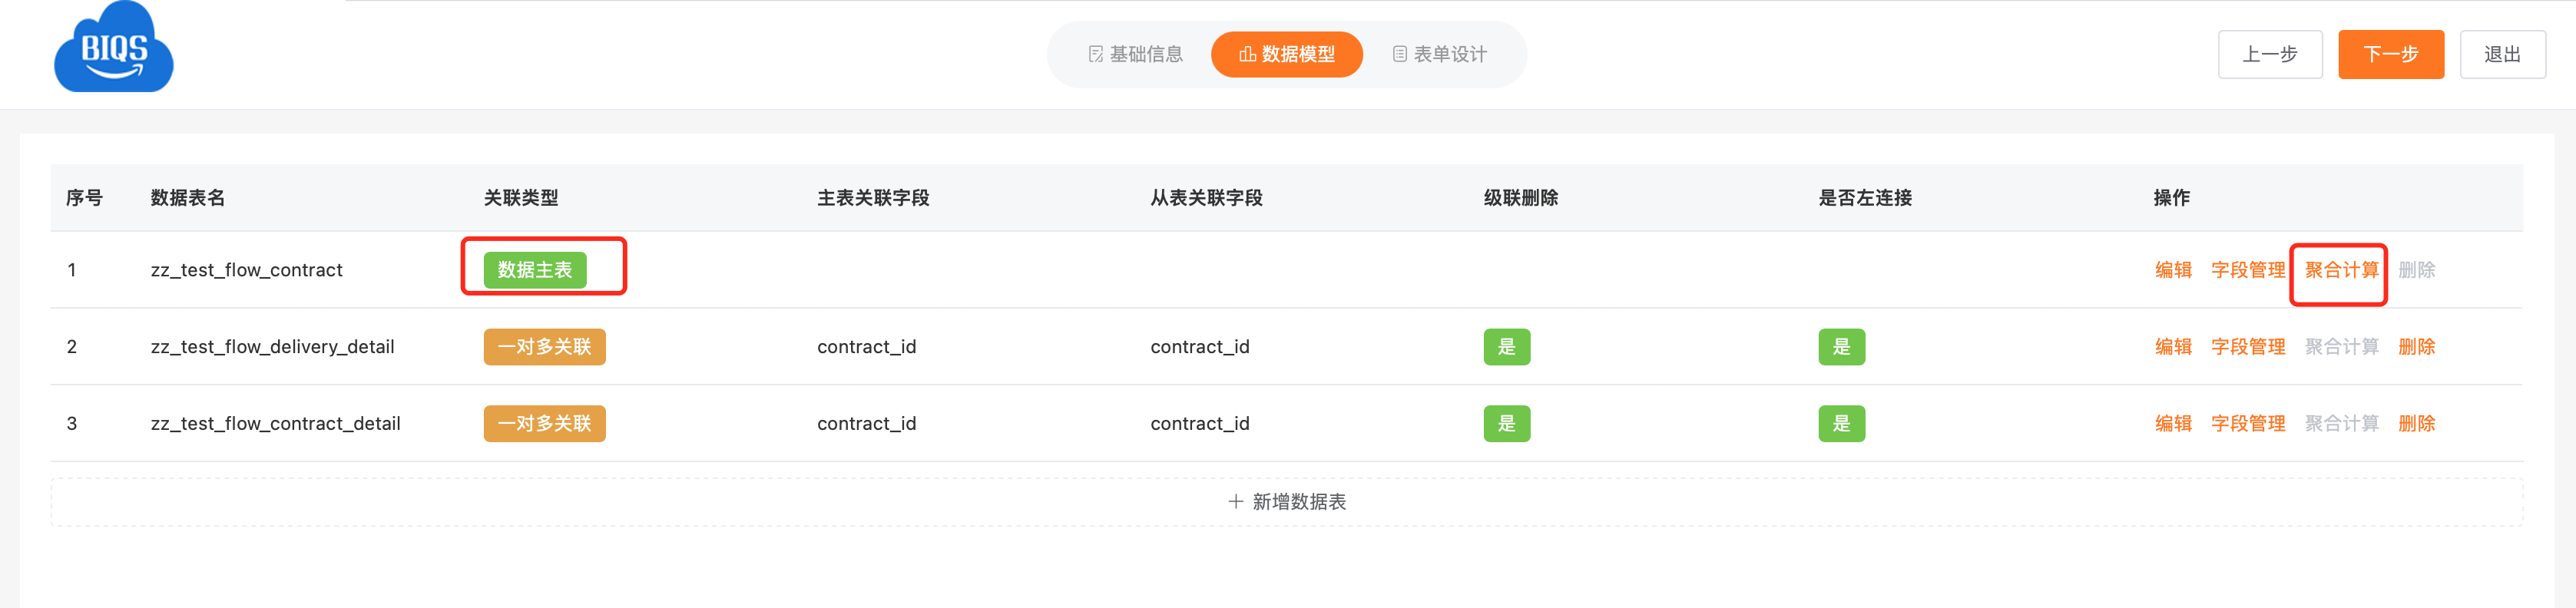Select the 数据模型 tab
This screenshot has width=2576, height=608.
tap(1286, 54)
